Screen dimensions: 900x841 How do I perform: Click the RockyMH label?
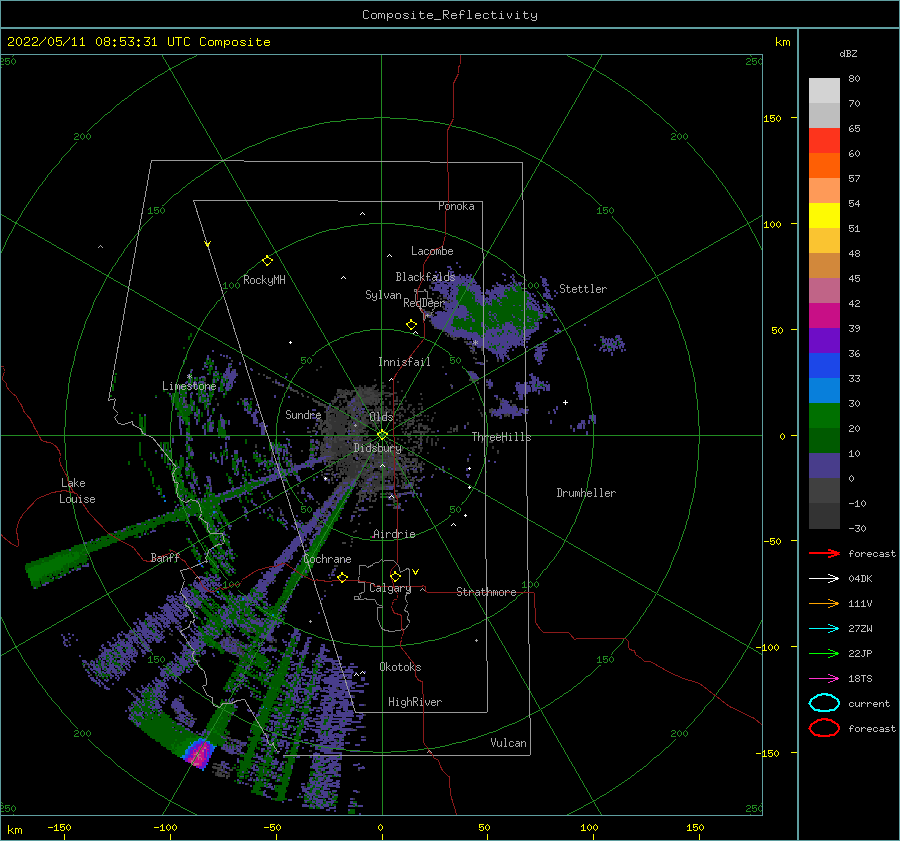click(264, 280)
